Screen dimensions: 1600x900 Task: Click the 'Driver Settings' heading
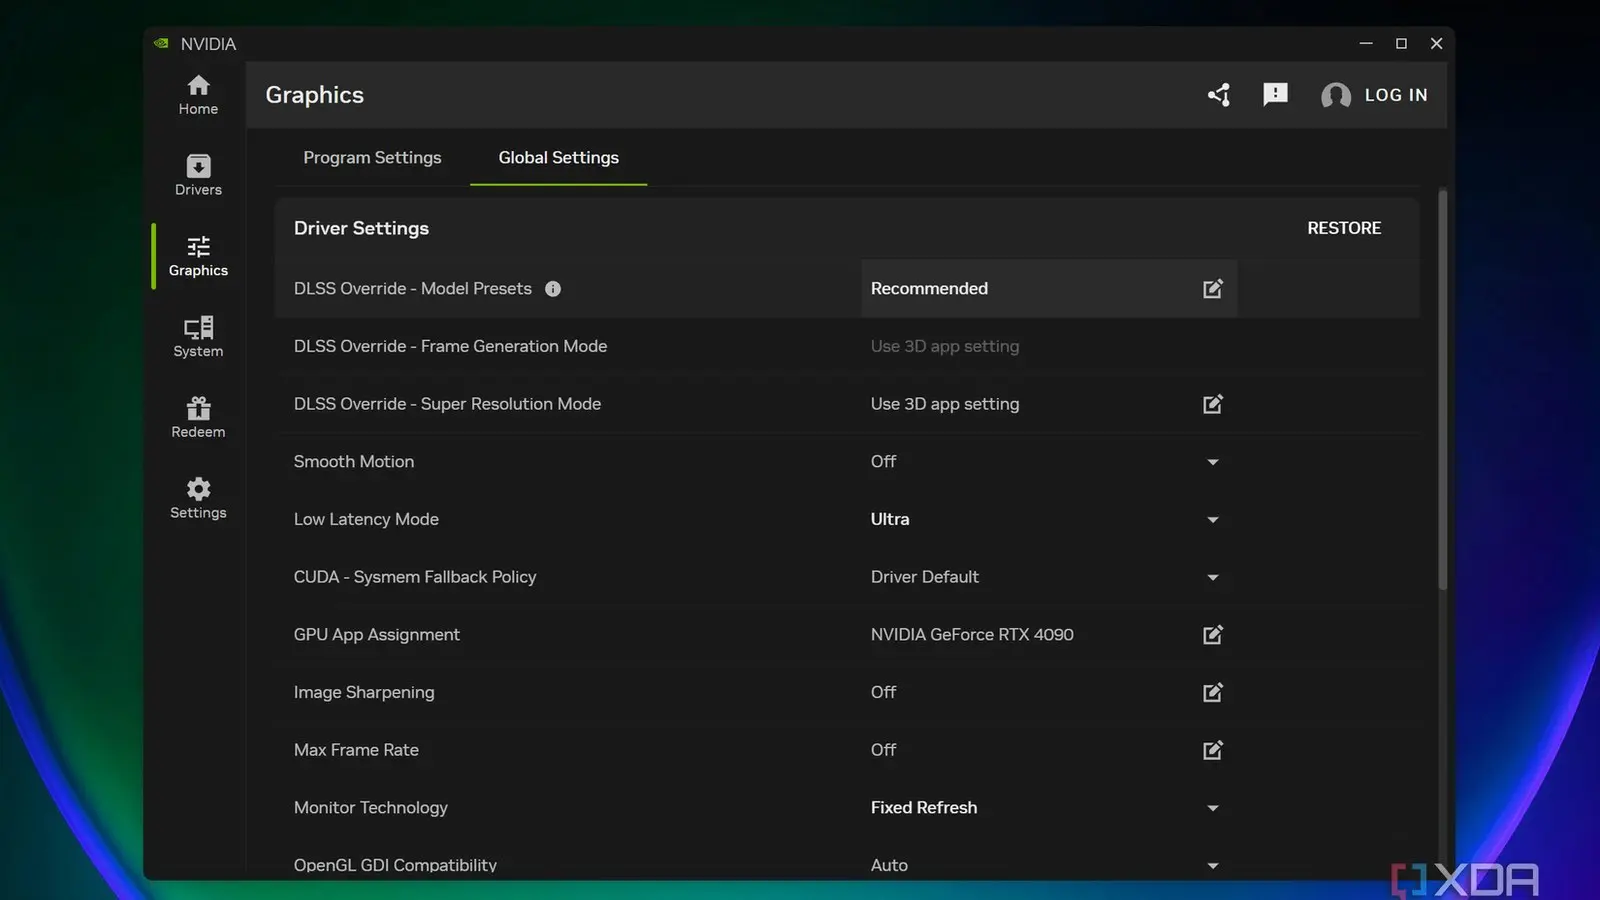[361, 228]
